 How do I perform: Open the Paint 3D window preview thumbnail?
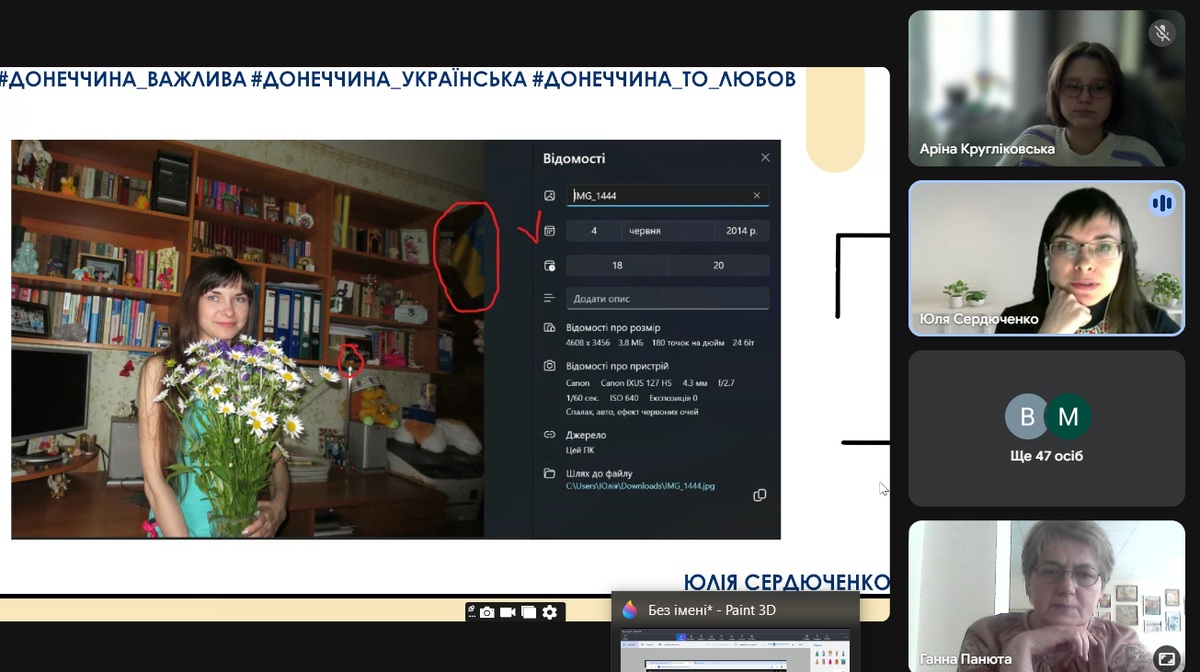click(x=735, y=650)
